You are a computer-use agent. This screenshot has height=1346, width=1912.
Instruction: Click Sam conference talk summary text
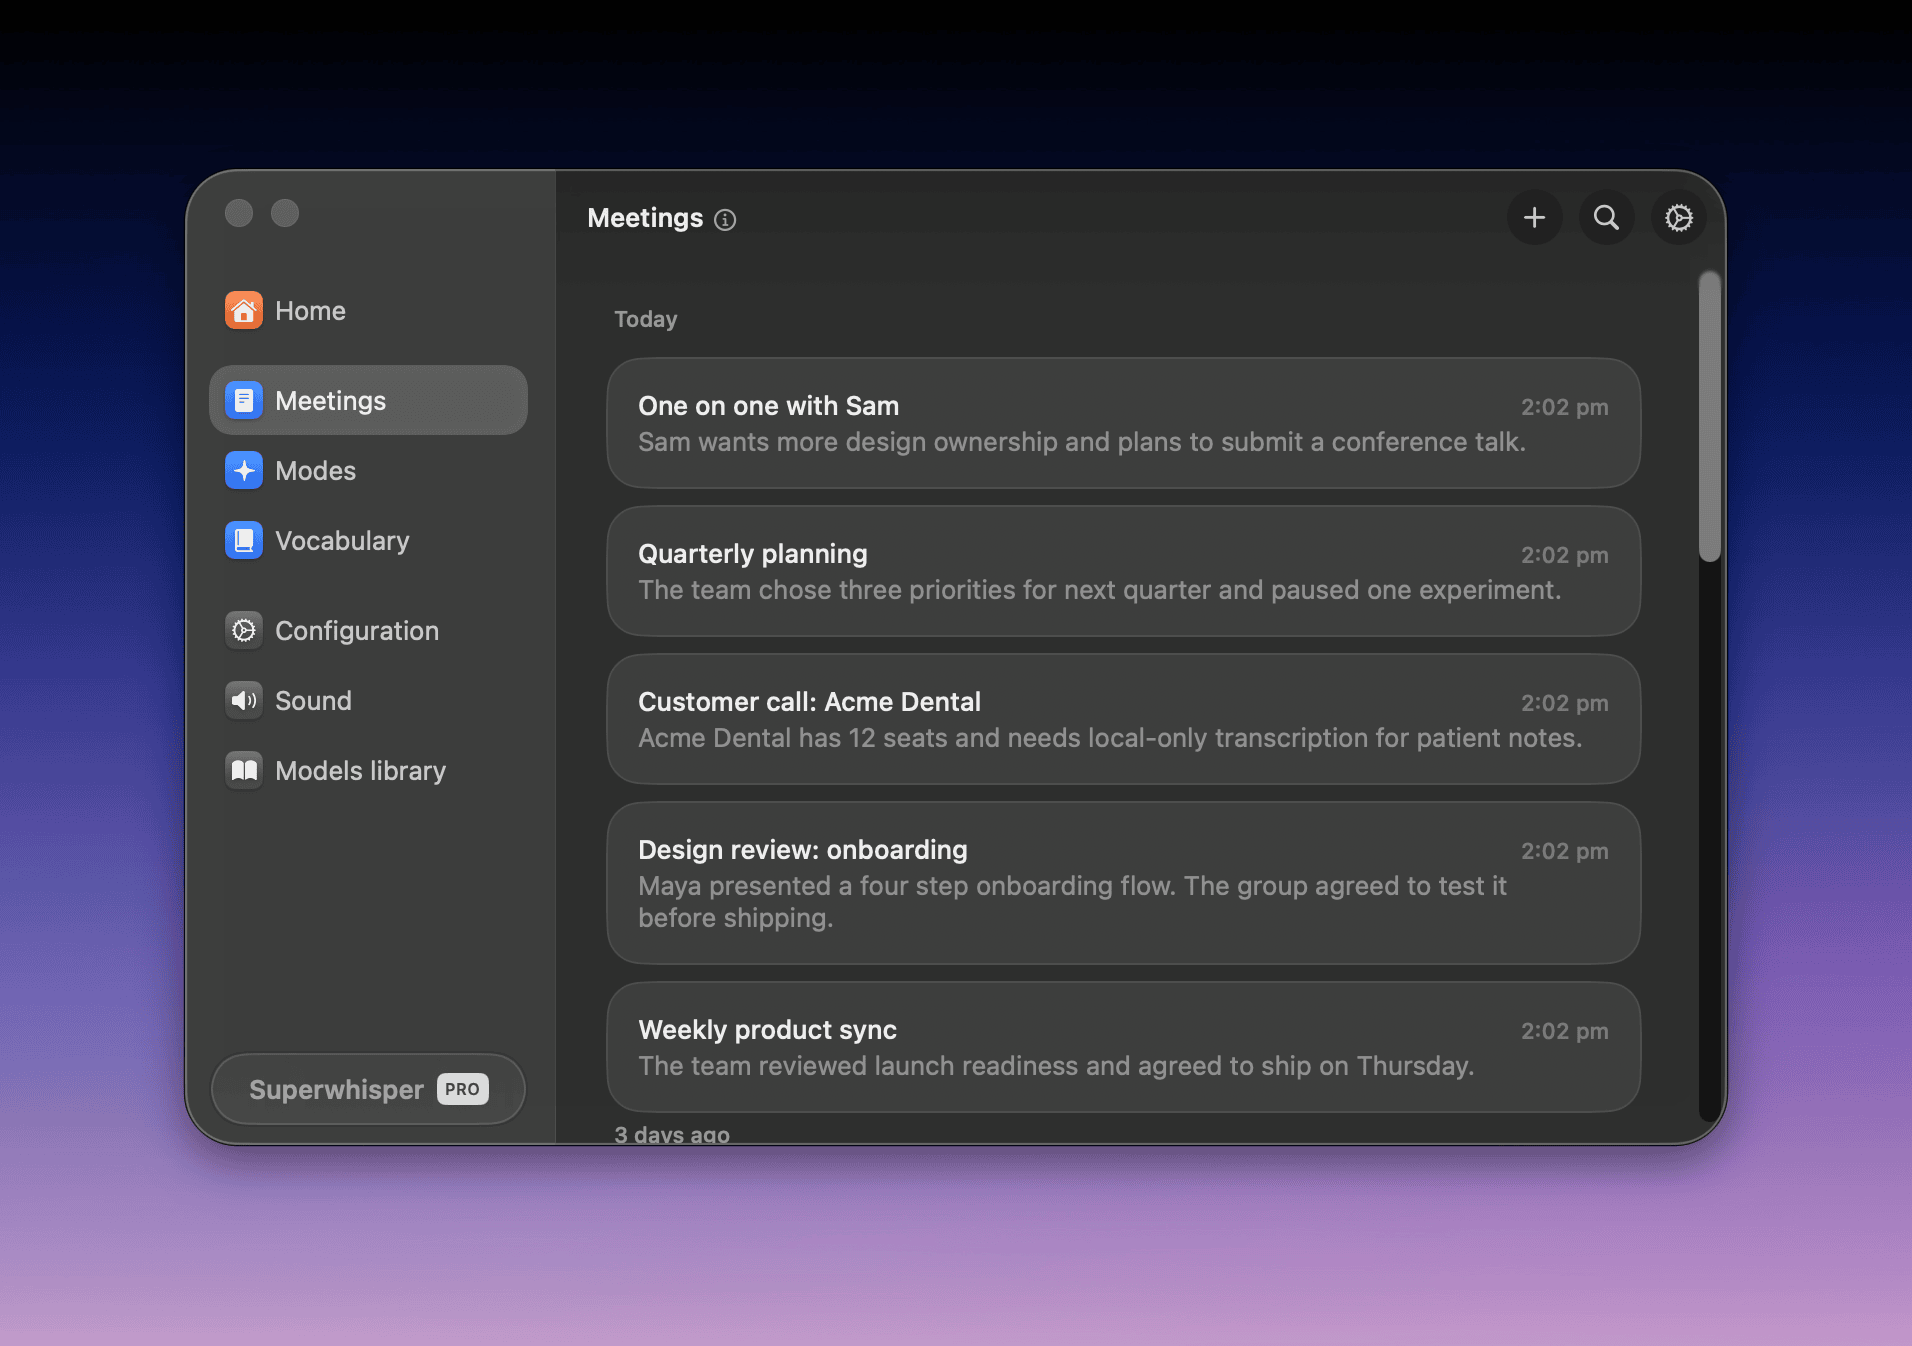(1082, 442)
